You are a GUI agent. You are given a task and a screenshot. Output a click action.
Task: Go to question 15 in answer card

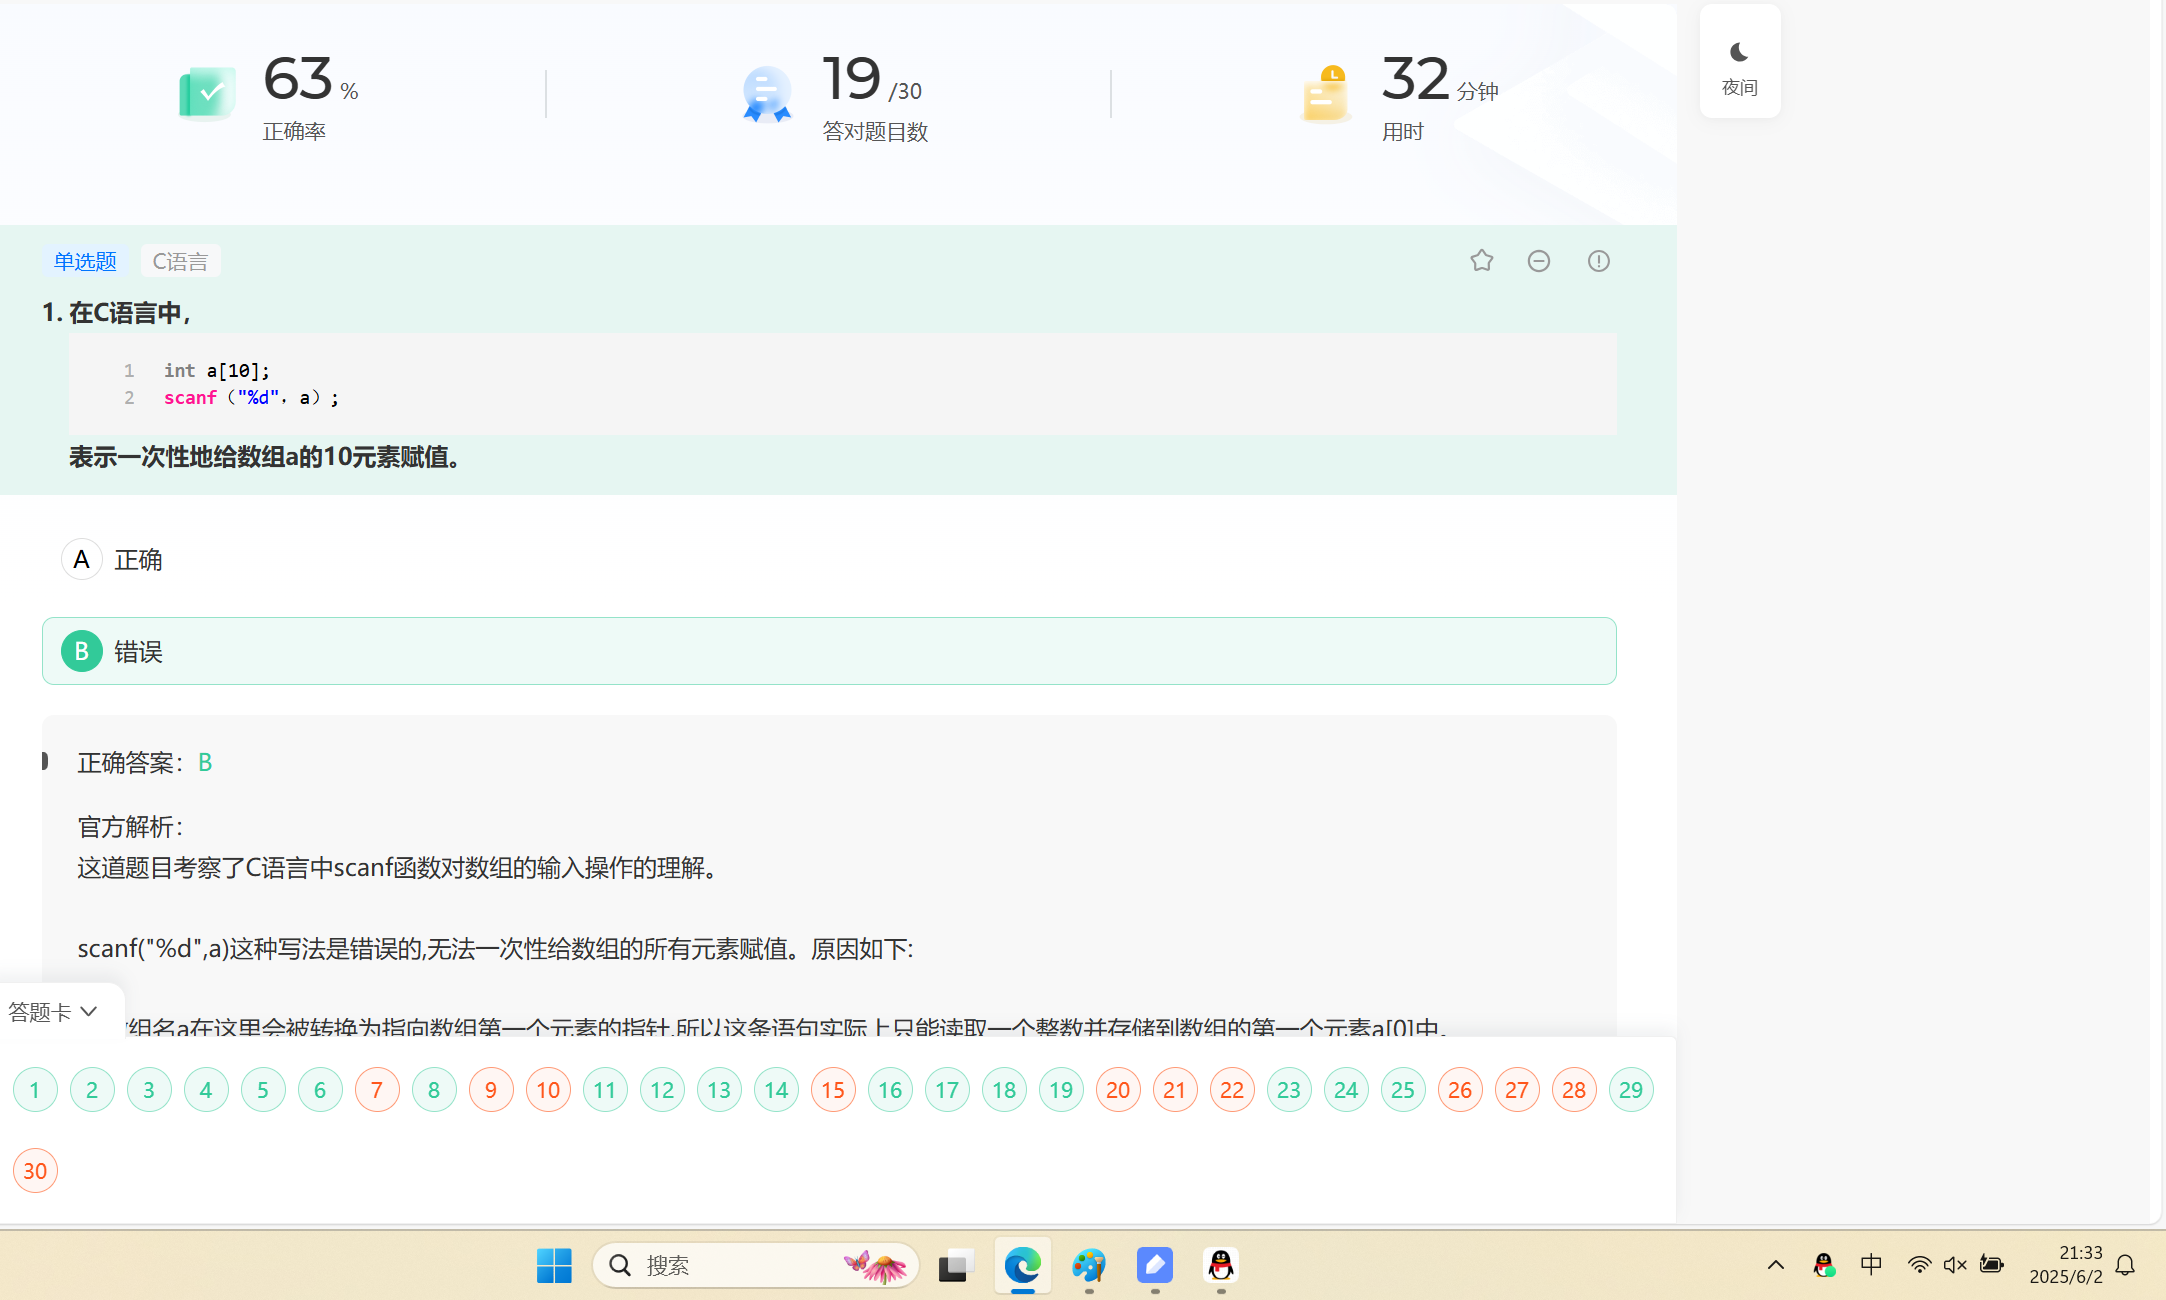tap(833, 1090)
